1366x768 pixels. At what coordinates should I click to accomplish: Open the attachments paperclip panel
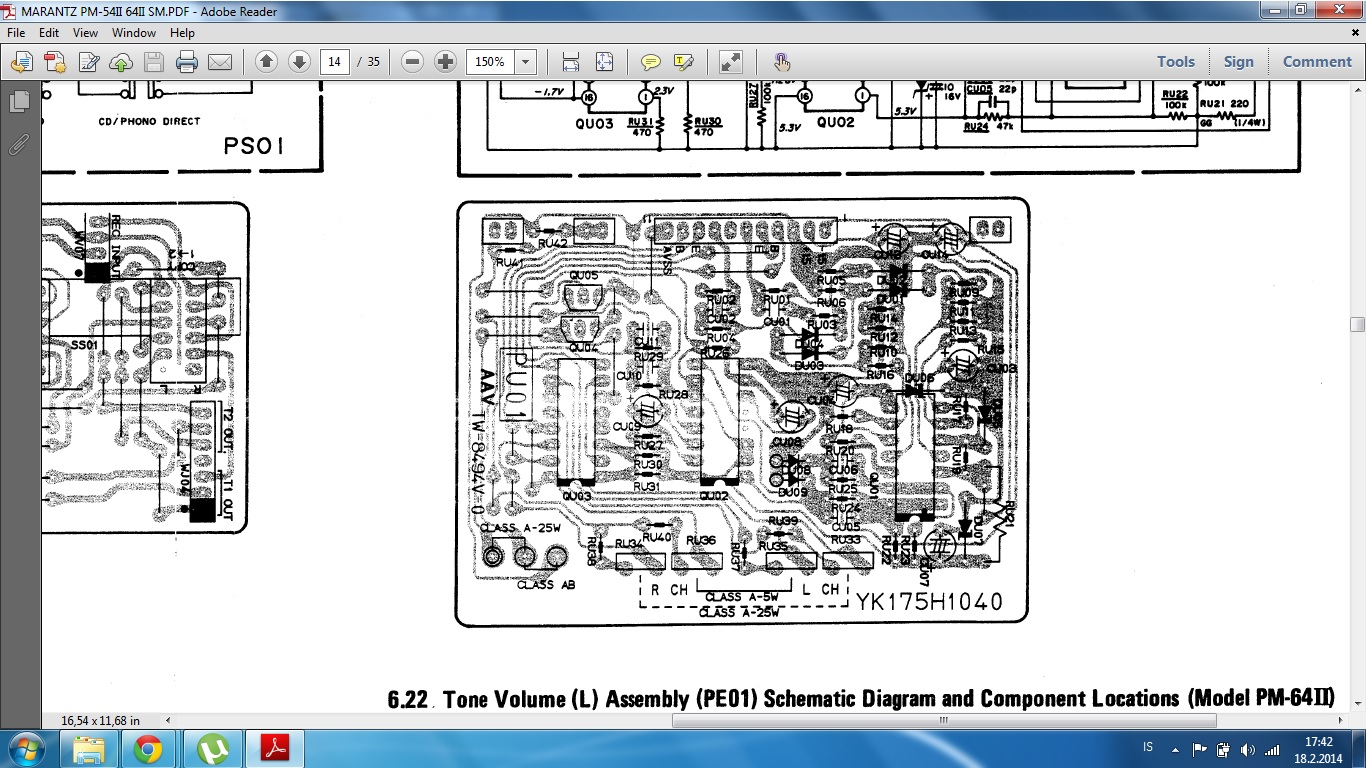click(x=18, y=144)
